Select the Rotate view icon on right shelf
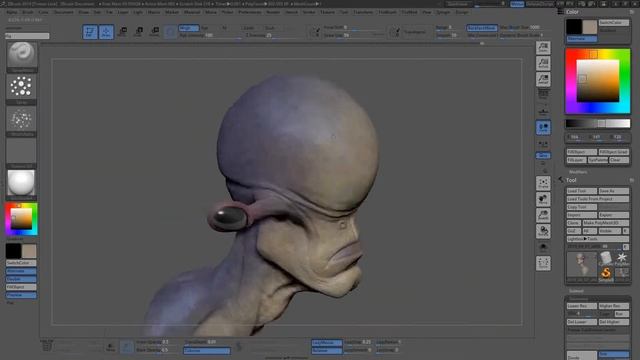Screen dimensions: 640x360 click(543, 231)
